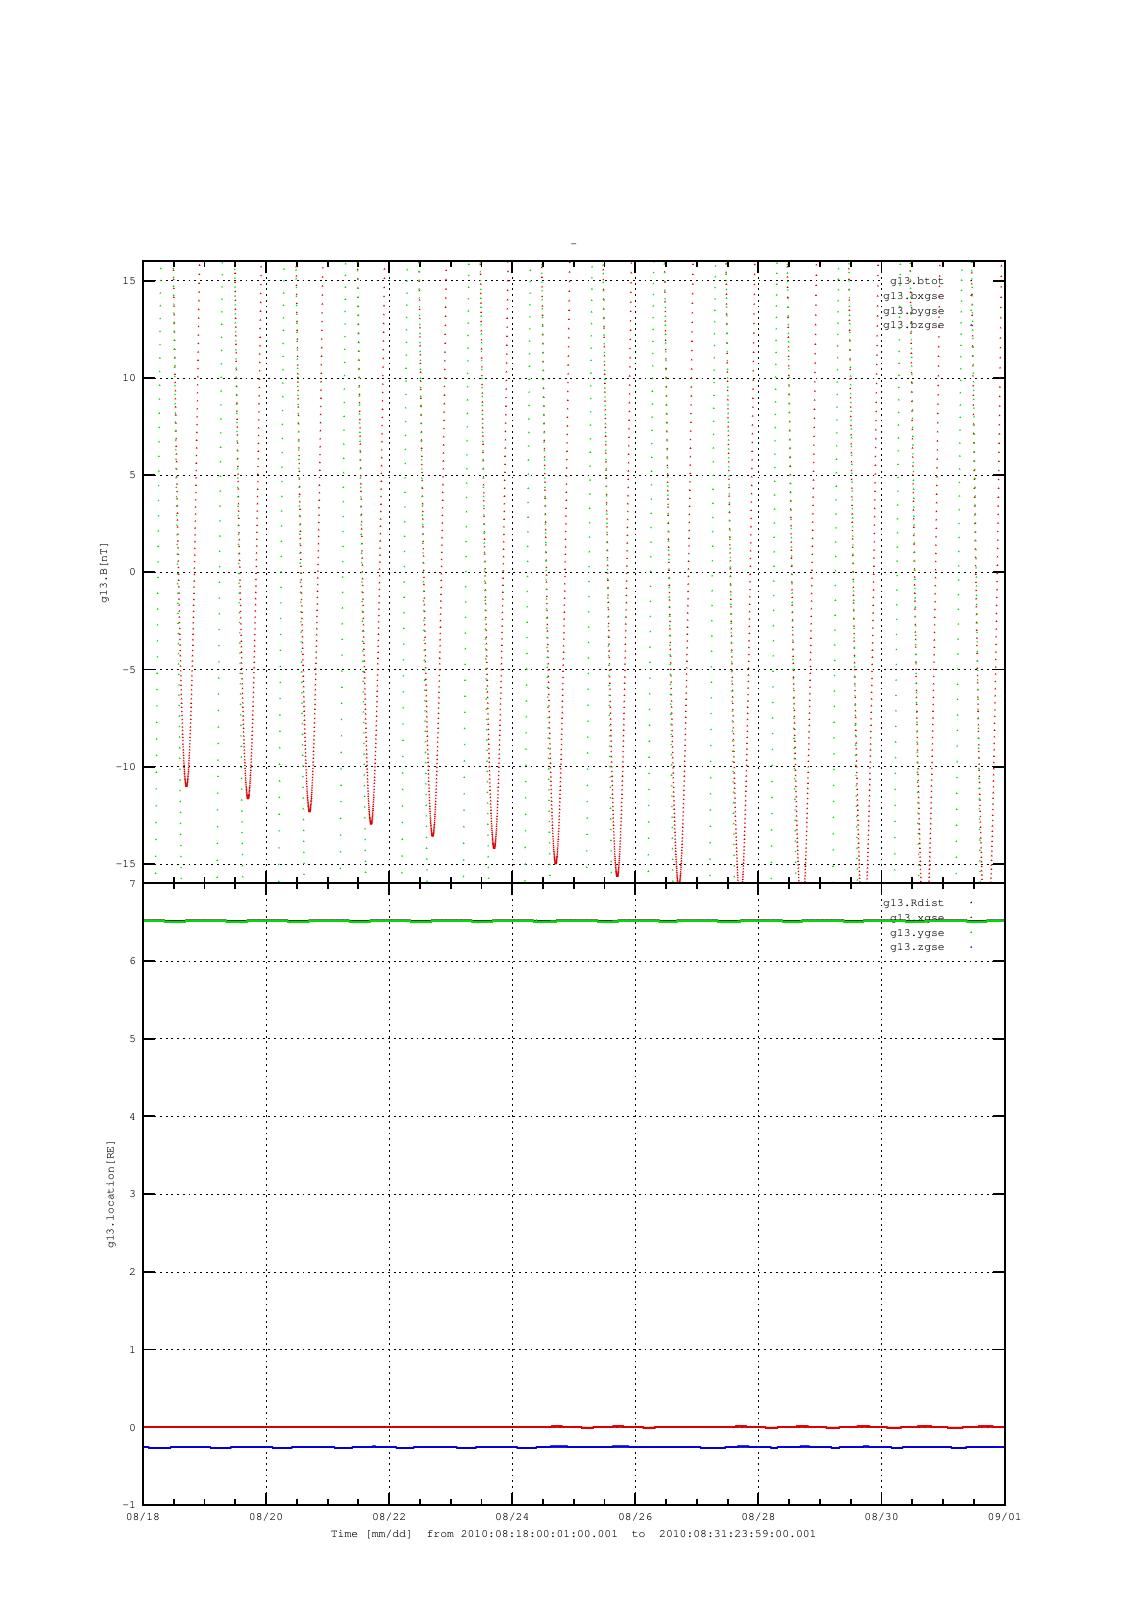Screen dimensions: 1131x1600
Task: Click the g13.ygse legend entry
Action: pyautogui.click(x=917, y=932)
